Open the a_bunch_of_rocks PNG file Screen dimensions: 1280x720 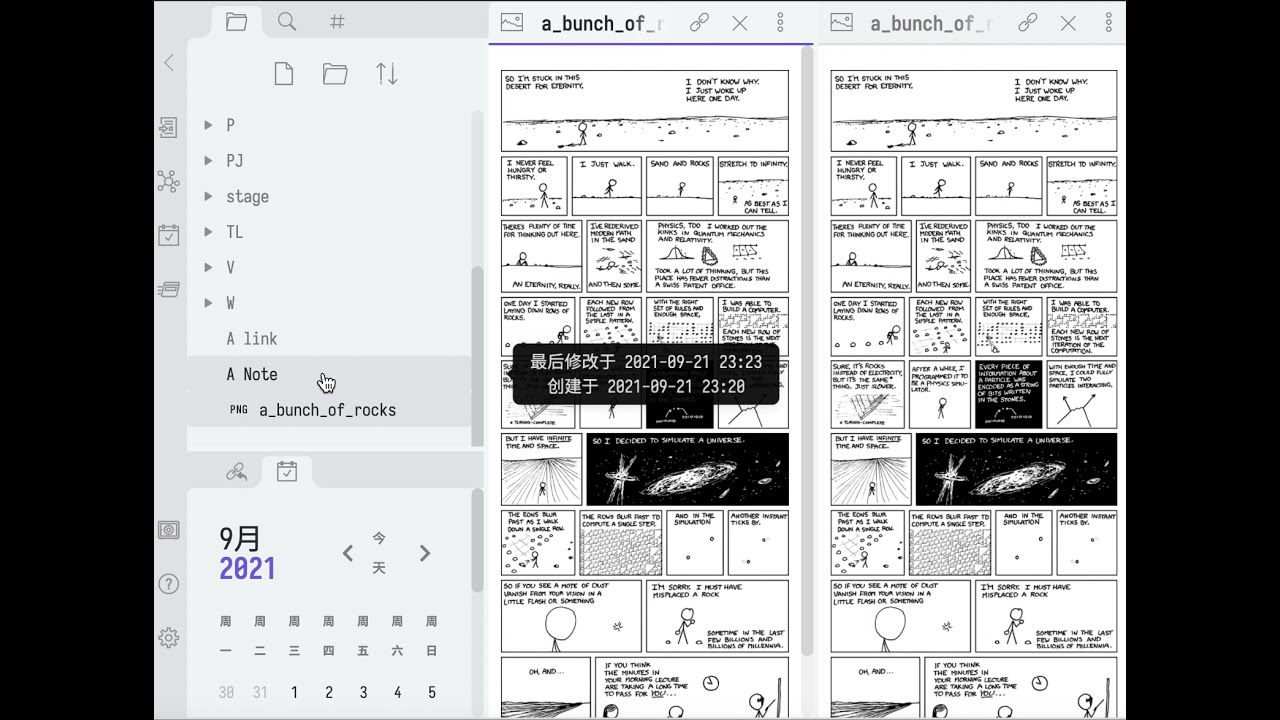[329, 410]
